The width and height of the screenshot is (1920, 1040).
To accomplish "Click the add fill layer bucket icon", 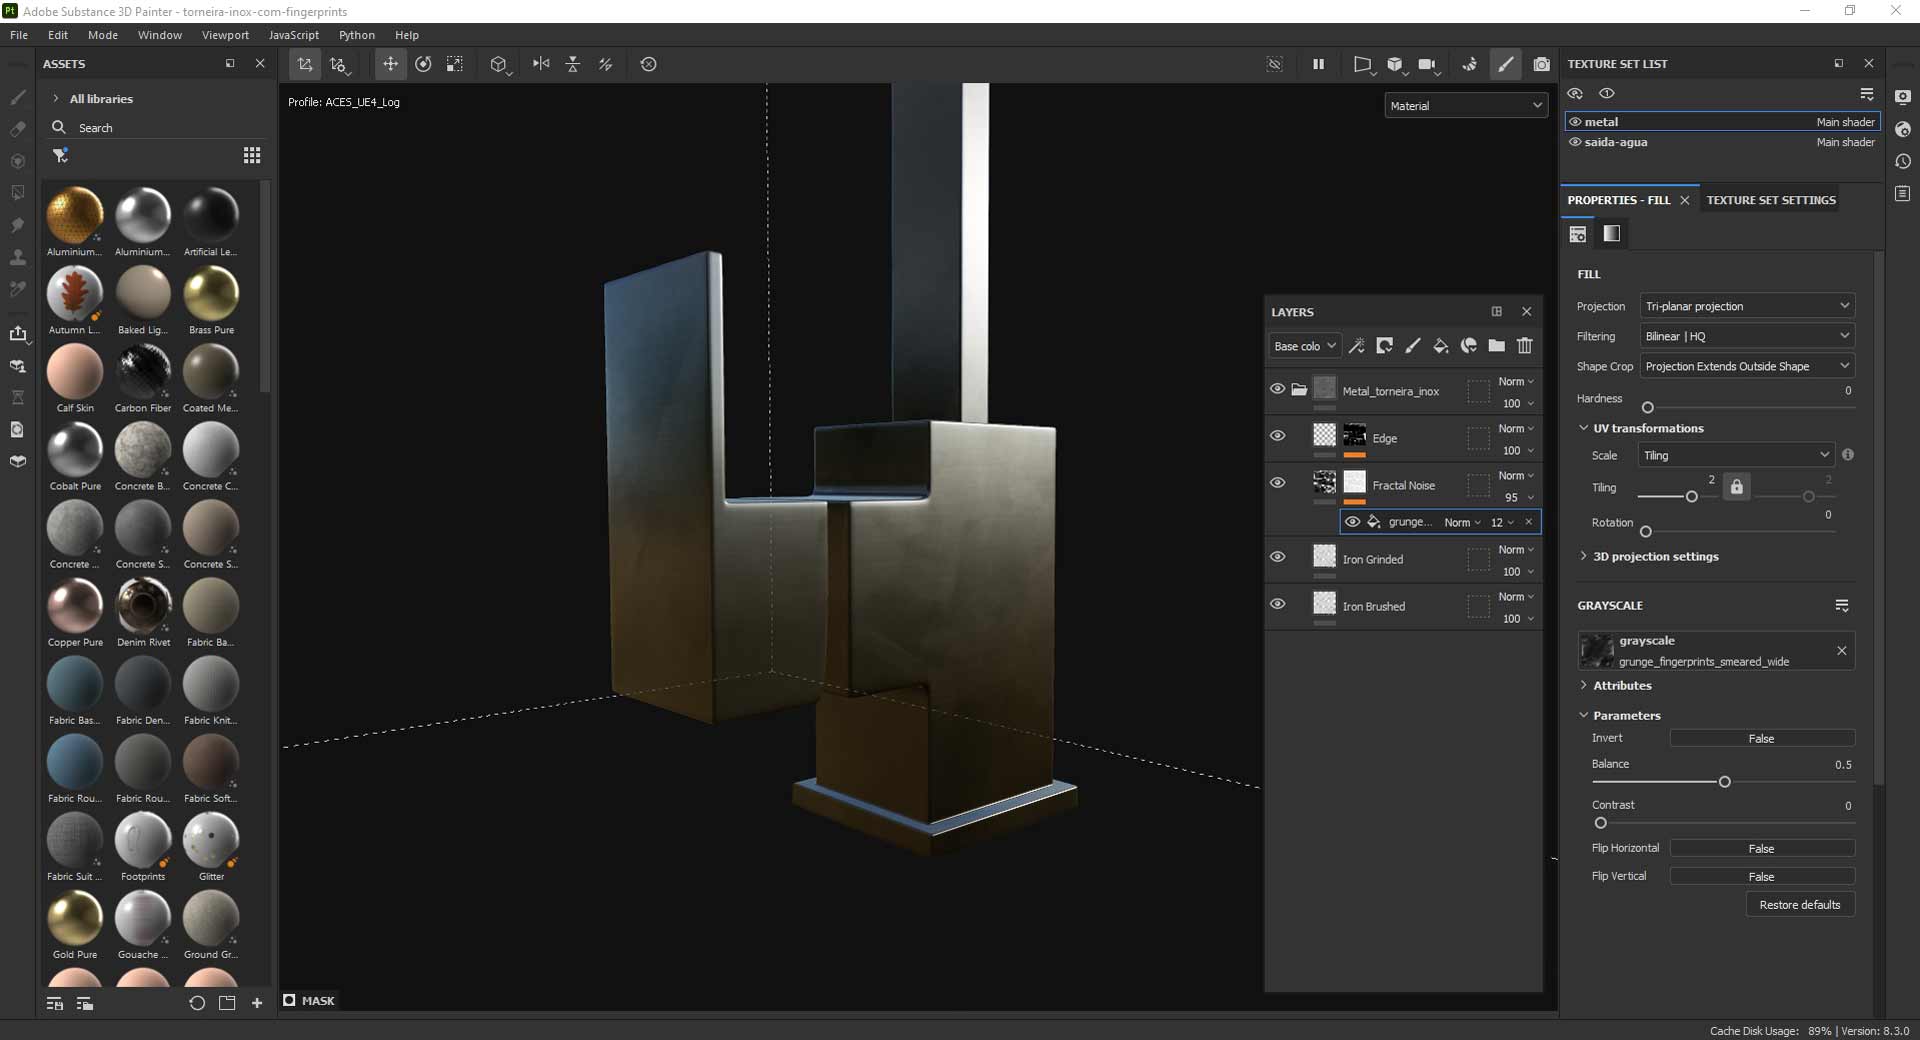I will click(1440, 346).
